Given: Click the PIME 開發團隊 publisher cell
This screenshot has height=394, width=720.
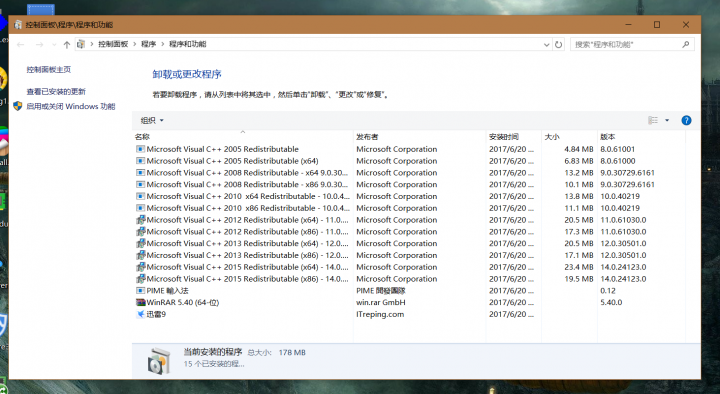Looking at the screenshot, I should pos(381,291).
